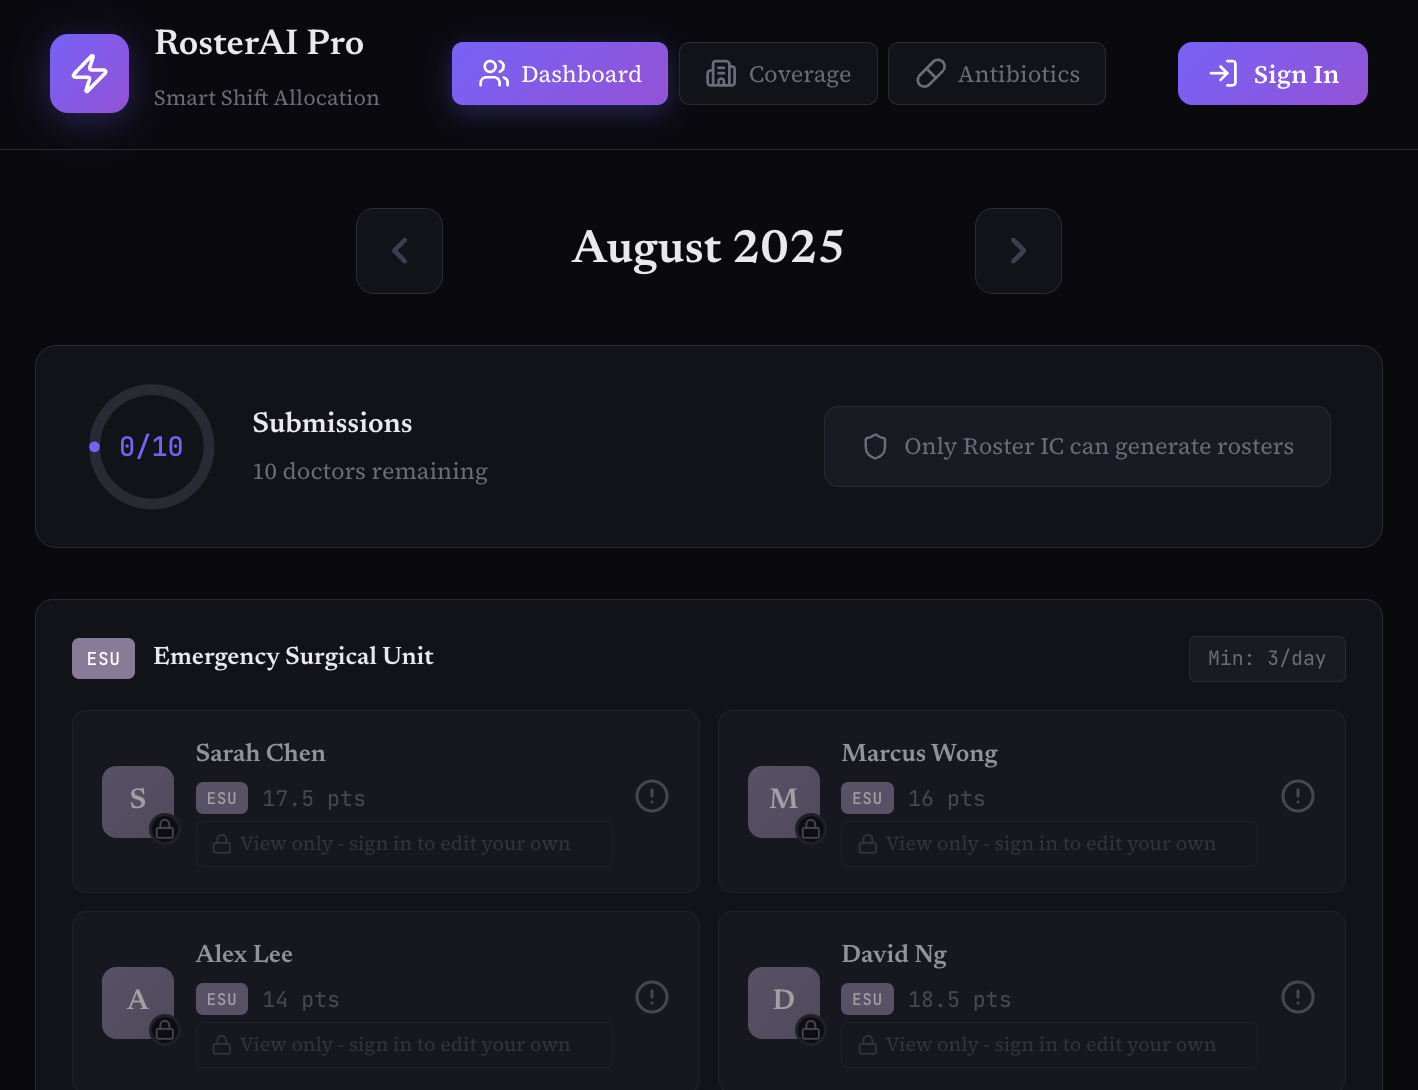
Task: Click Marcus Wong's view-only input field
Action: (x=1049, y=844)
